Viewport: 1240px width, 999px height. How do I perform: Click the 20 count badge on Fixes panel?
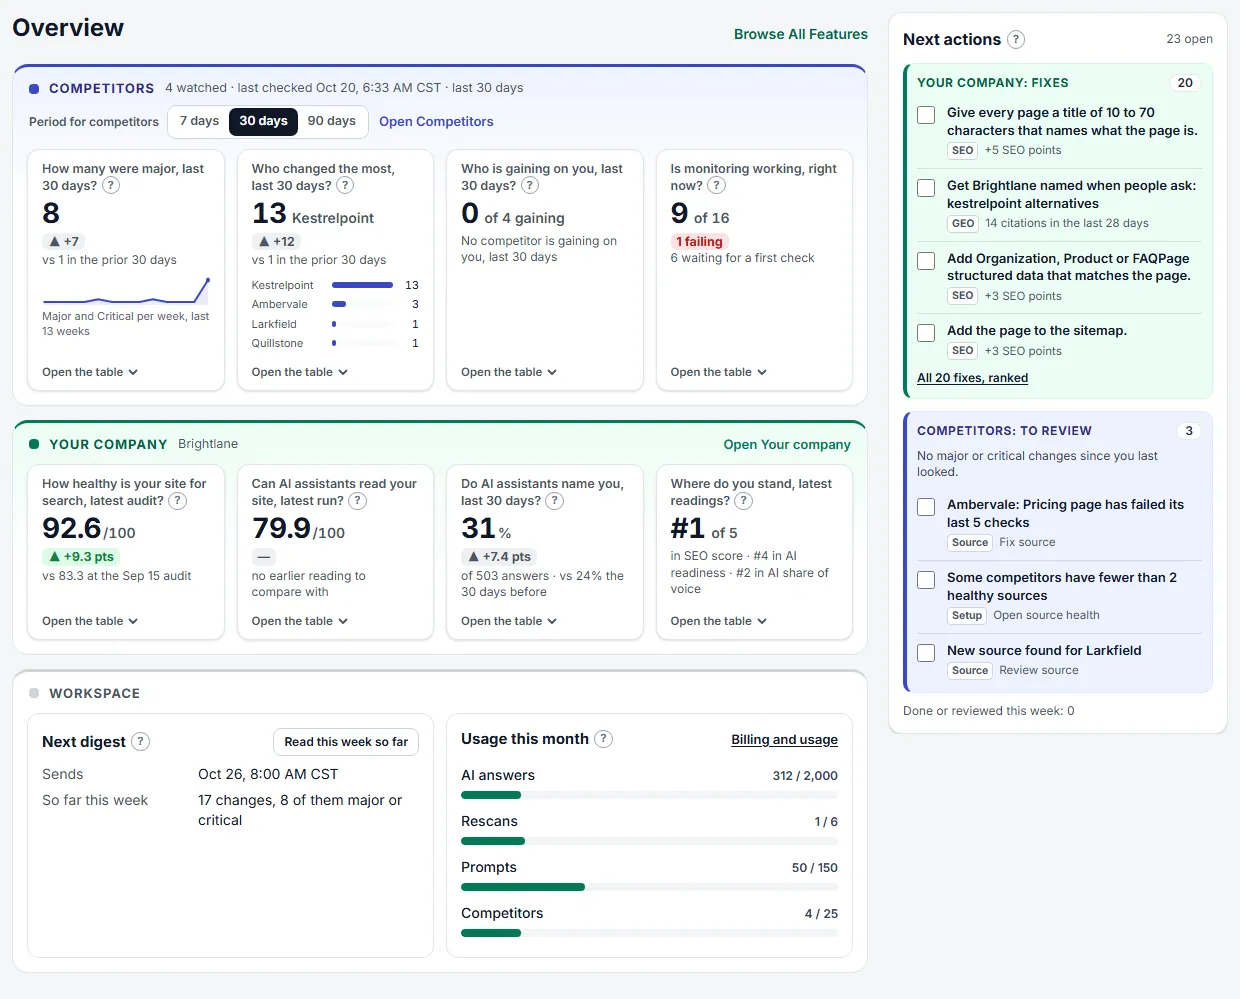[1185, 83]
